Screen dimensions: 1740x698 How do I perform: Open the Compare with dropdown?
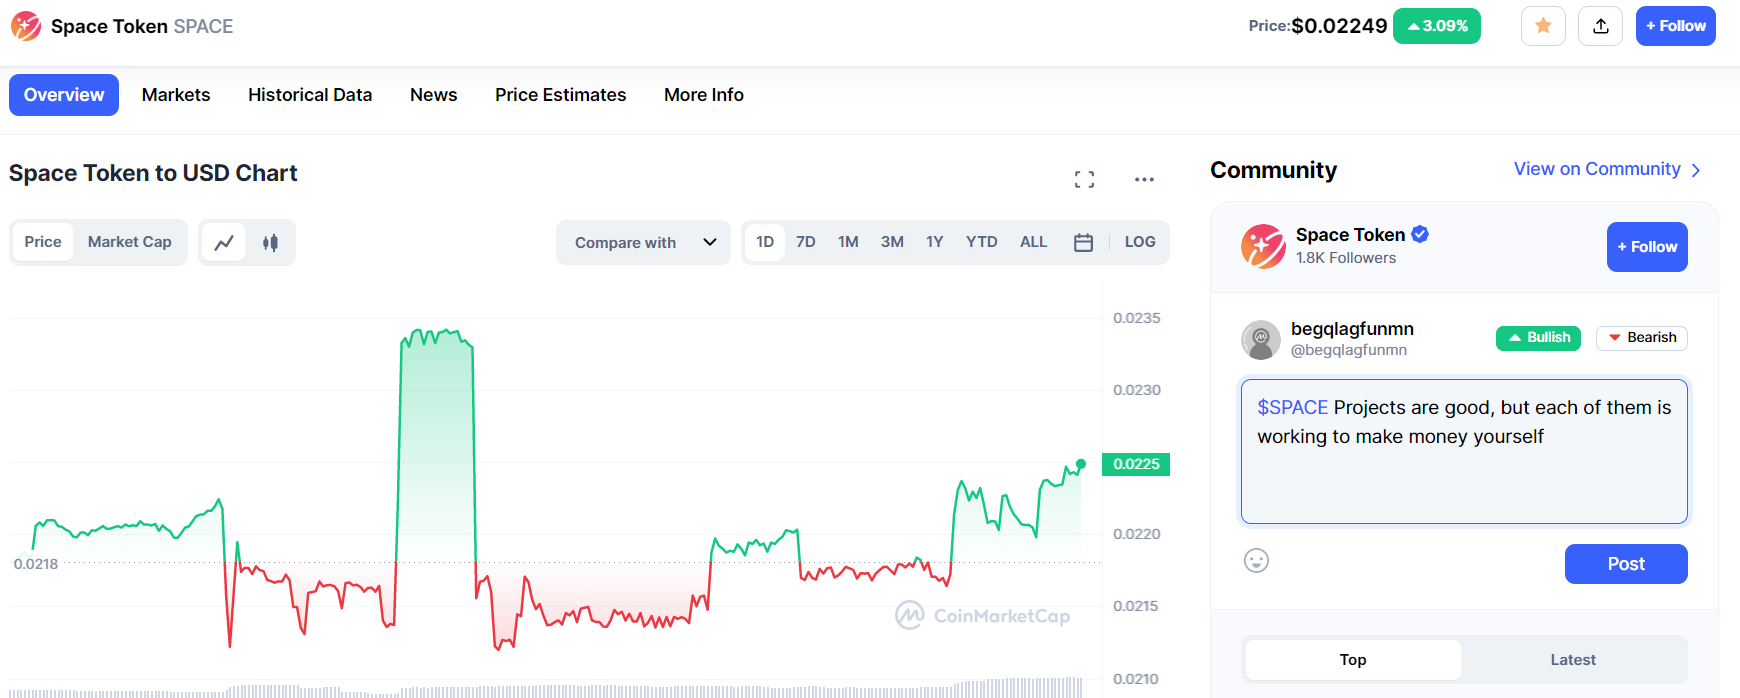(643, 242)
